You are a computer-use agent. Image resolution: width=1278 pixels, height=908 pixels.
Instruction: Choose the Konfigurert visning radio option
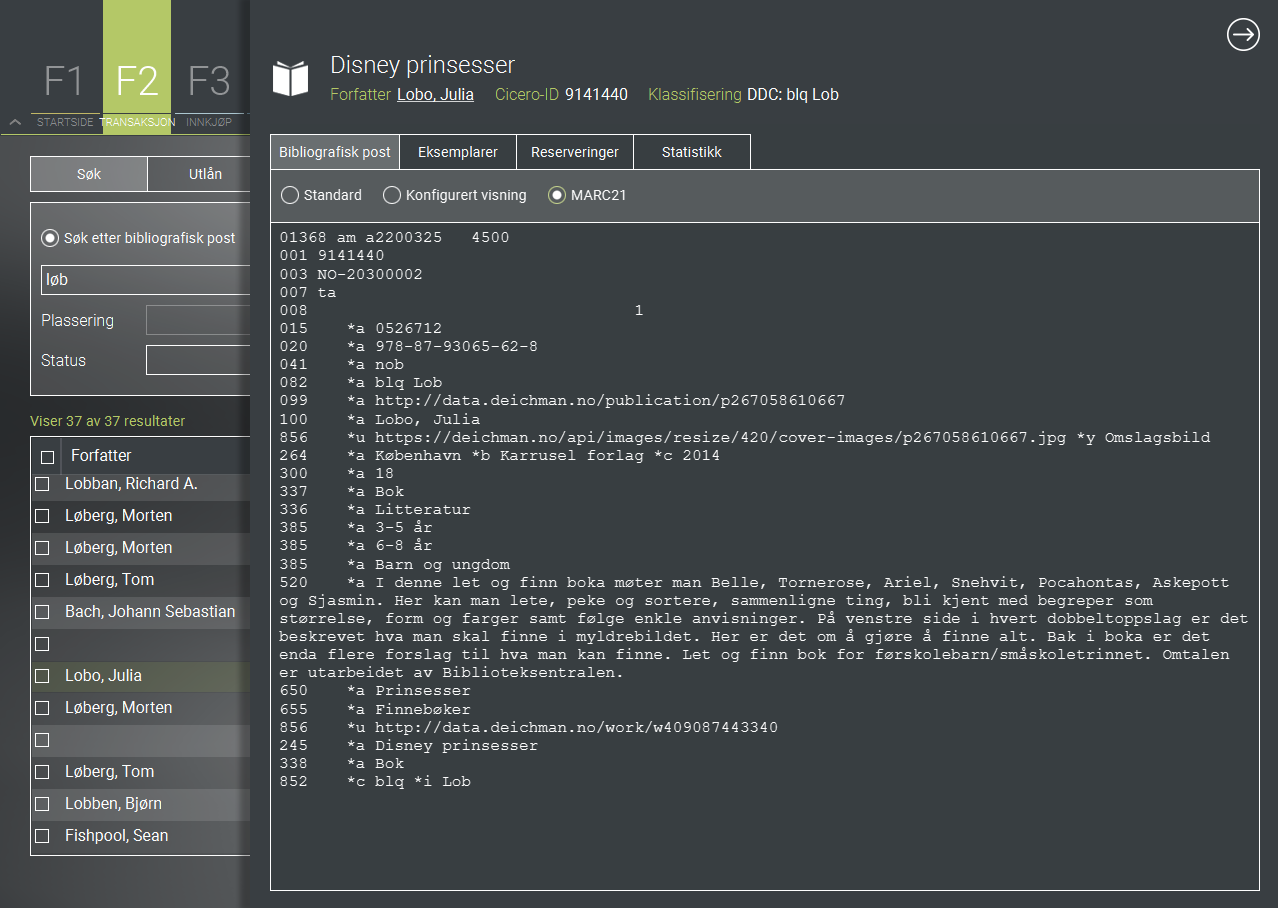pos(392,195)
